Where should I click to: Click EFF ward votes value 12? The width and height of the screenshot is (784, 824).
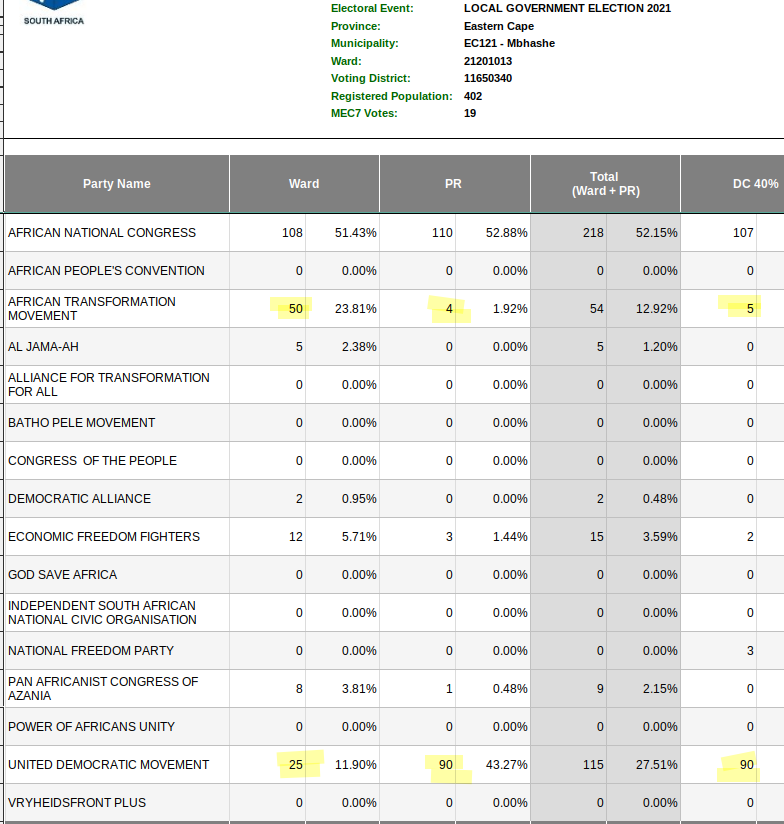[296, 537]
